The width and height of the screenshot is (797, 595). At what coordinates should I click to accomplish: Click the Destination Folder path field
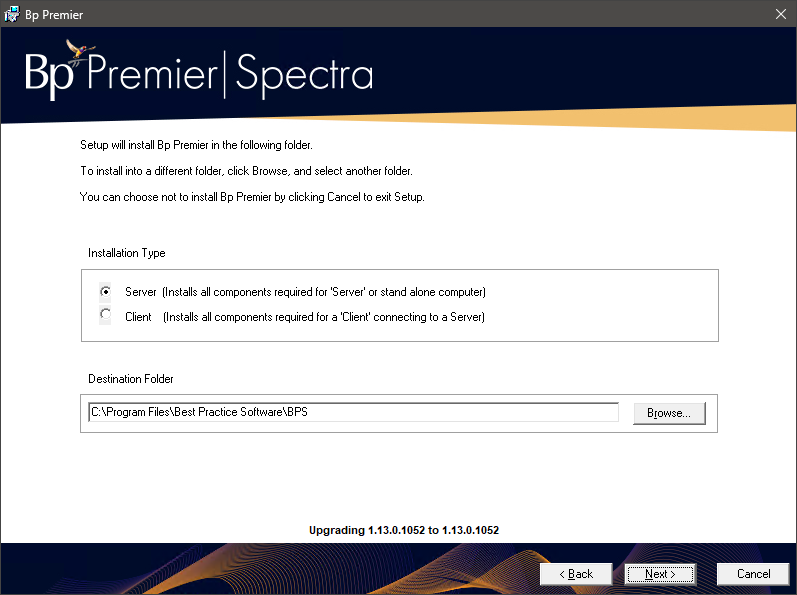coord(354,412)
